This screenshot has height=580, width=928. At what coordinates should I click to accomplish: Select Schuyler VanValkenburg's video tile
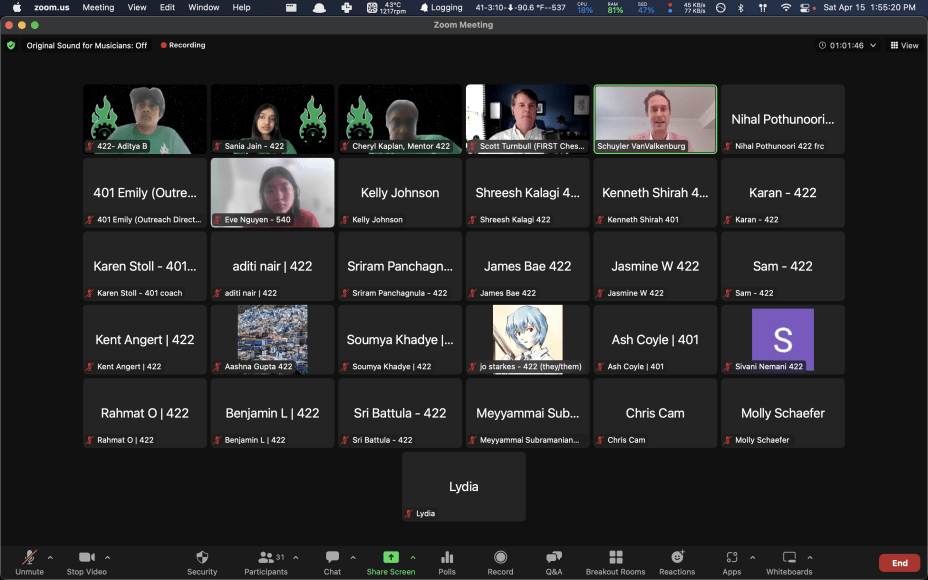(x=655, y=118)
